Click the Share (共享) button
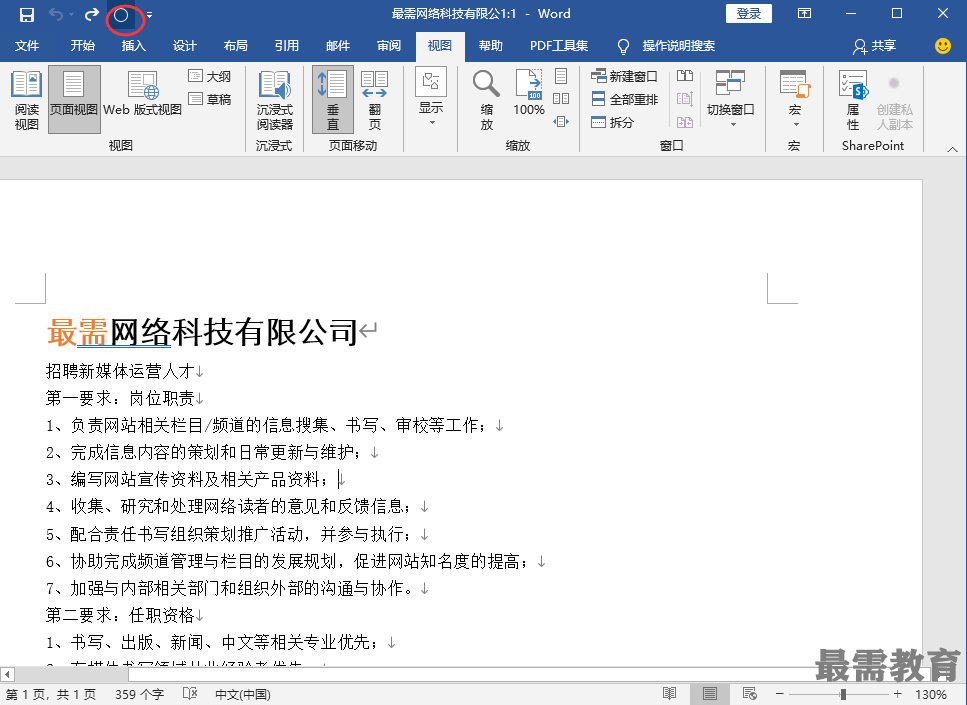This screenshot has width=967, height=705. pyautogui.click(x=874, y=46)
